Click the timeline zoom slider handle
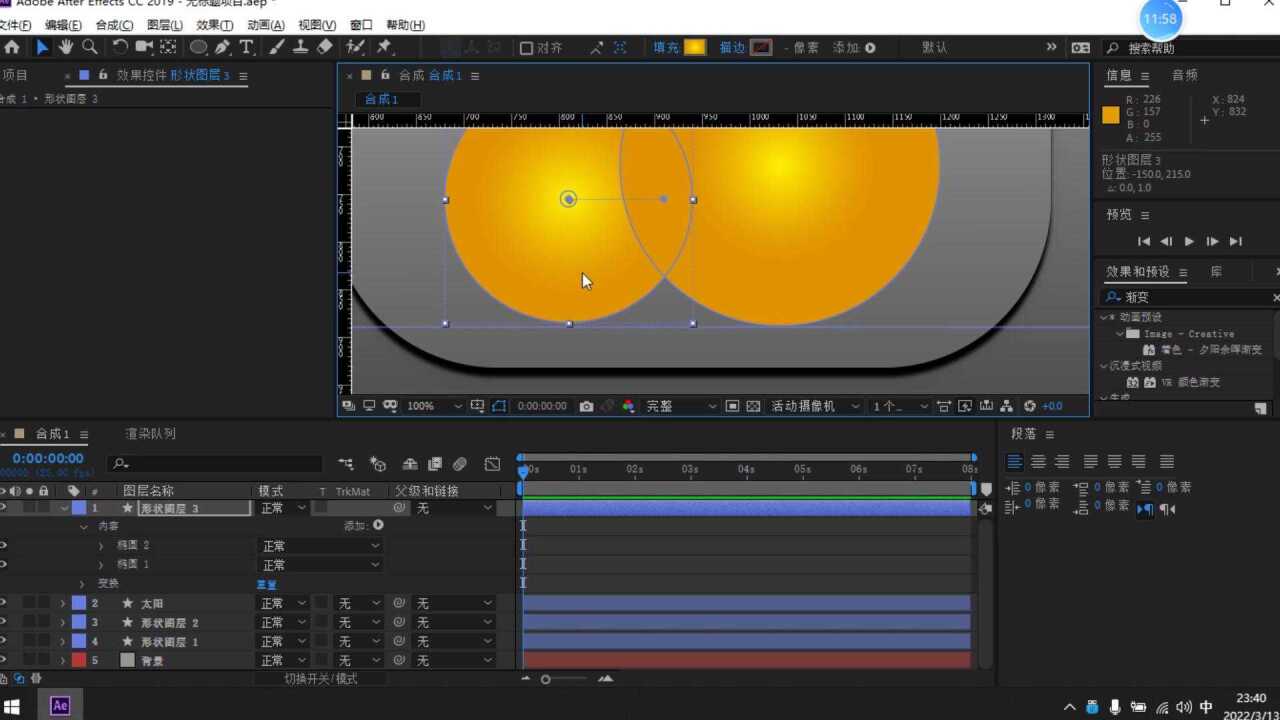The width and height of the screenshot is (1280, 720). coord(545,679)
